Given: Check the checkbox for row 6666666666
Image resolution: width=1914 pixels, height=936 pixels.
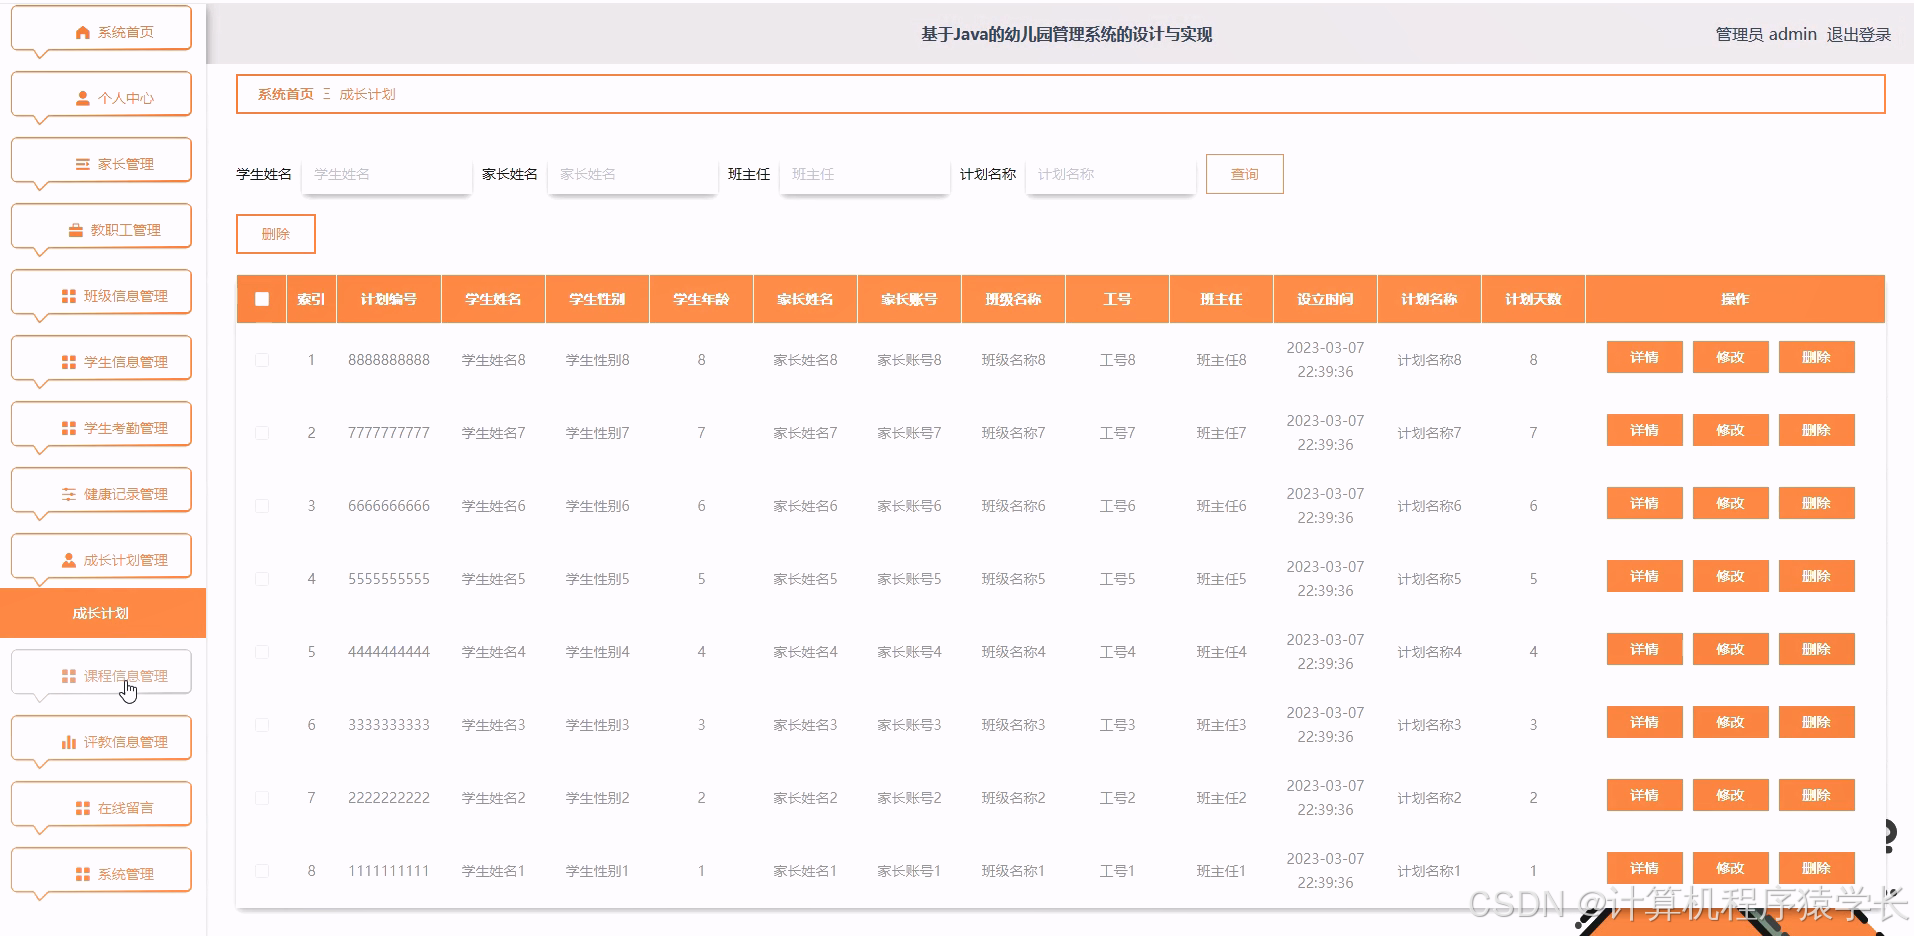Looking at the screenshot, I should tap(262, 506).
